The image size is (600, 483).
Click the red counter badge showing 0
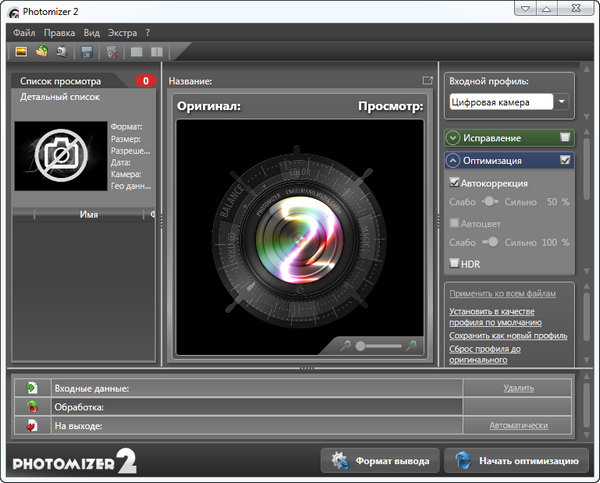tap(146, 81)
